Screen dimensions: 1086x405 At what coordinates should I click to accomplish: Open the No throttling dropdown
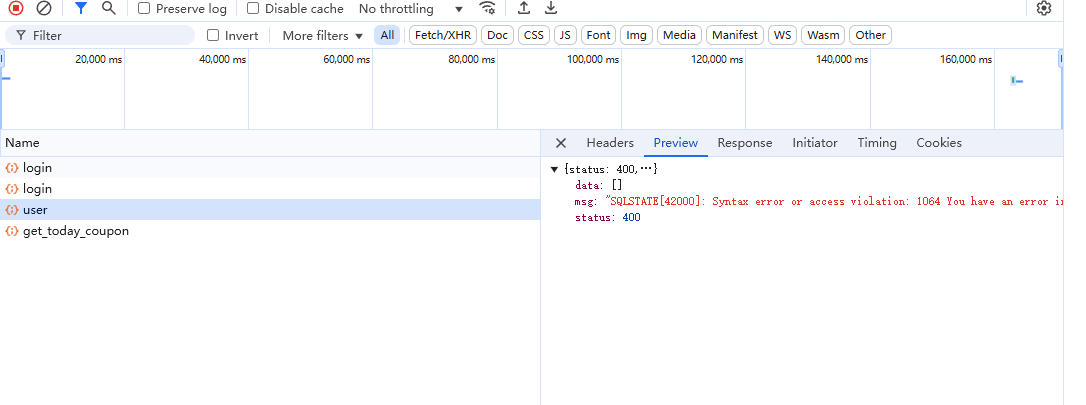[x=410, y=9]
